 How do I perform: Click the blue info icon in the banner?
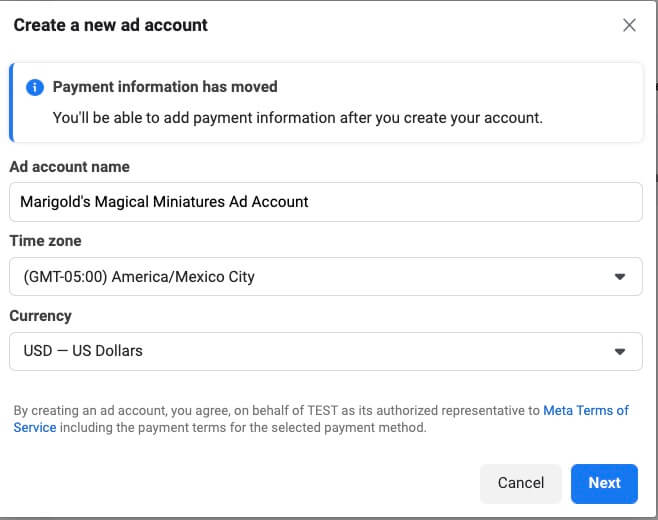tap(35, 87)
